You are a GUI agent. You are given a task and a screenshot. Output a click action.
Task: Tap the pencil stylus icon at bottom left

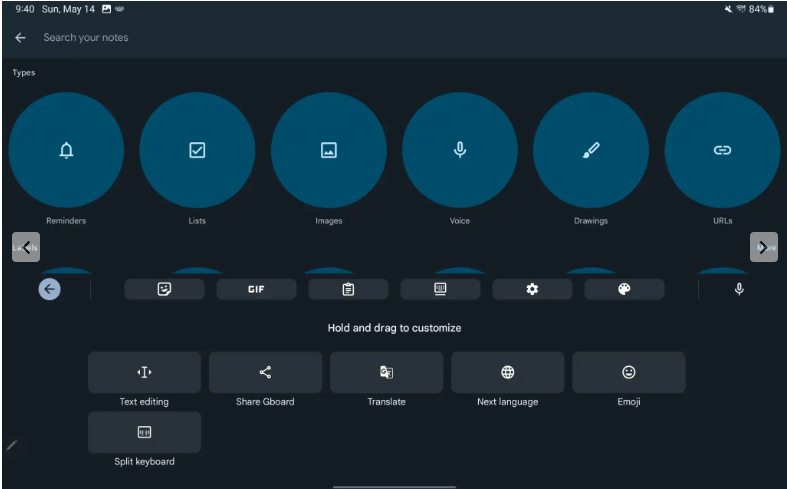coord(12,445)
